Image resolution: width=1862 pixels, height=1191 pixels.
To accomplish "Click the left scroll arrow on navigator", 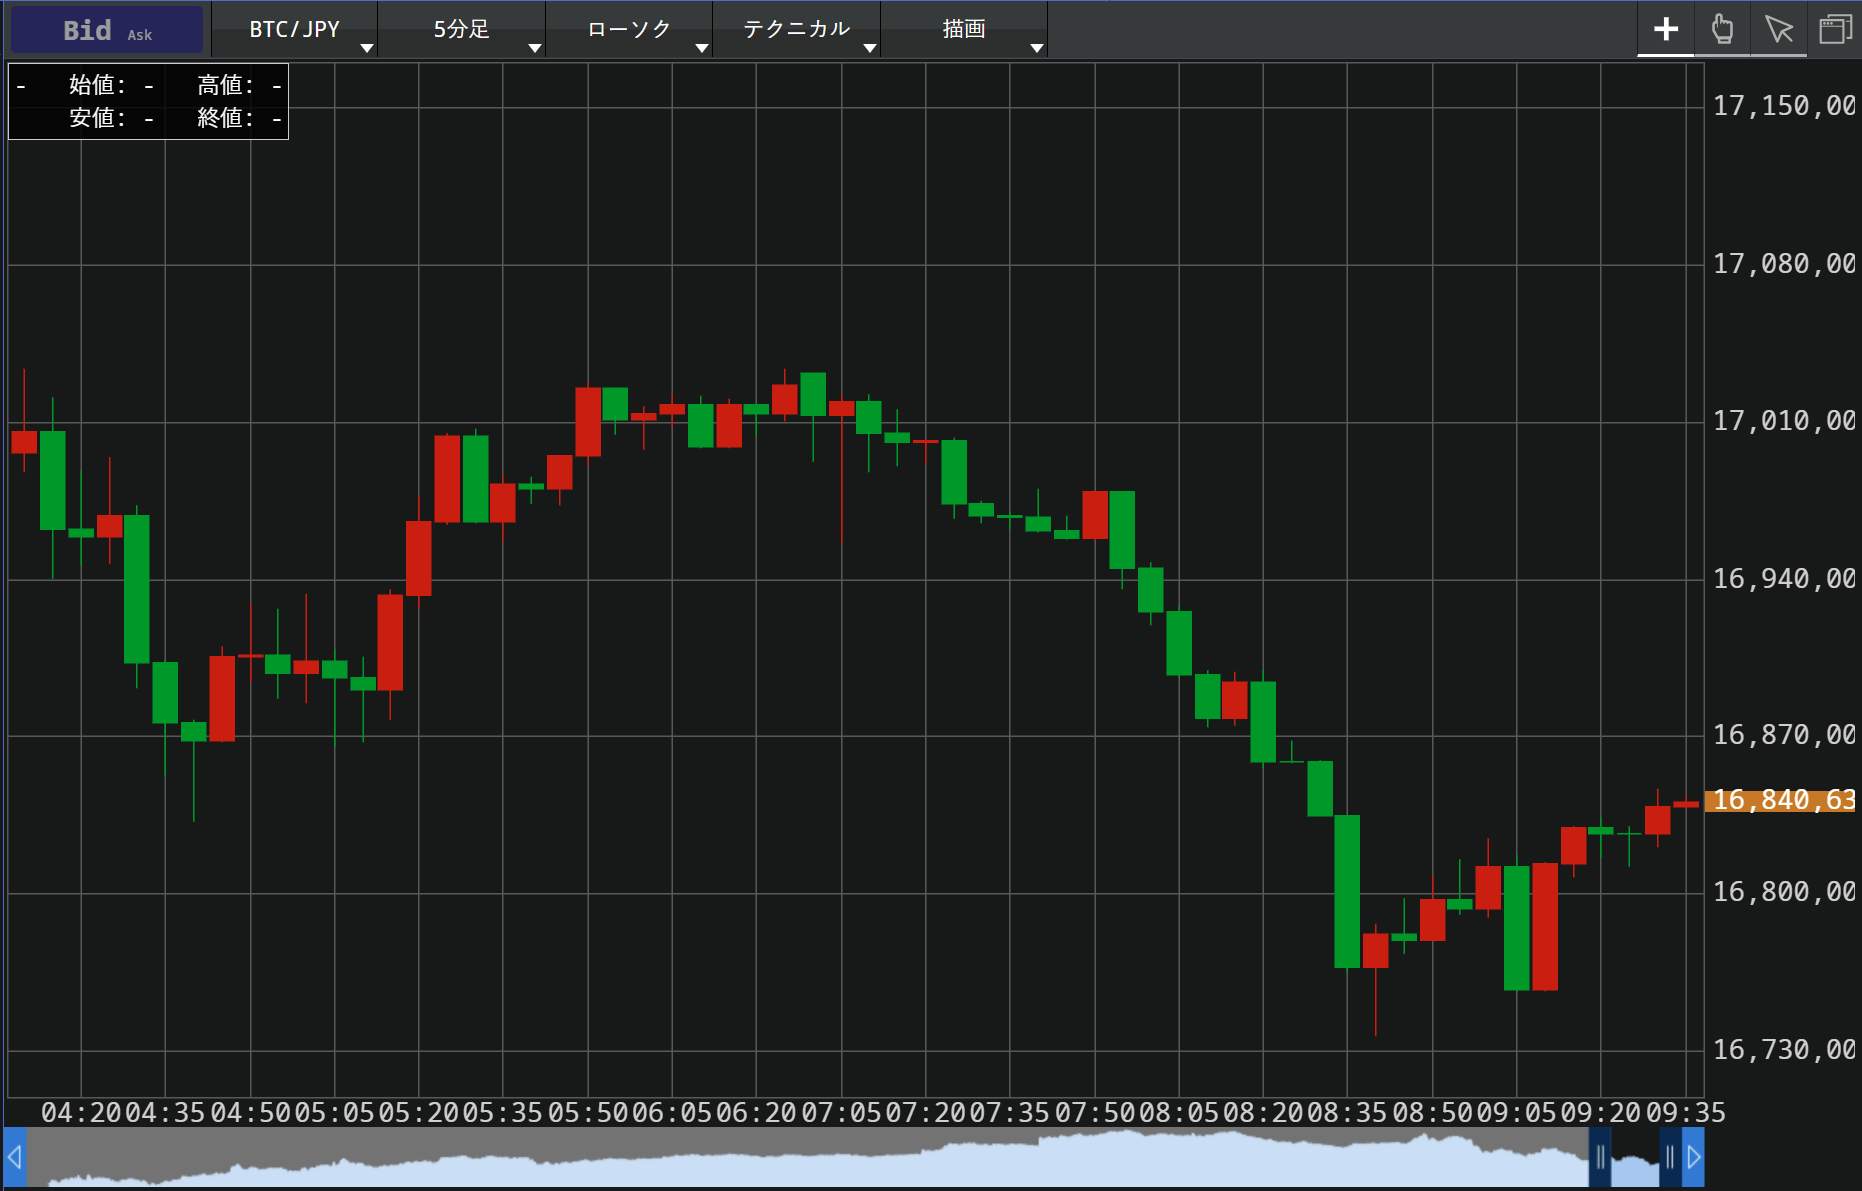I will tap(15, 1157).
